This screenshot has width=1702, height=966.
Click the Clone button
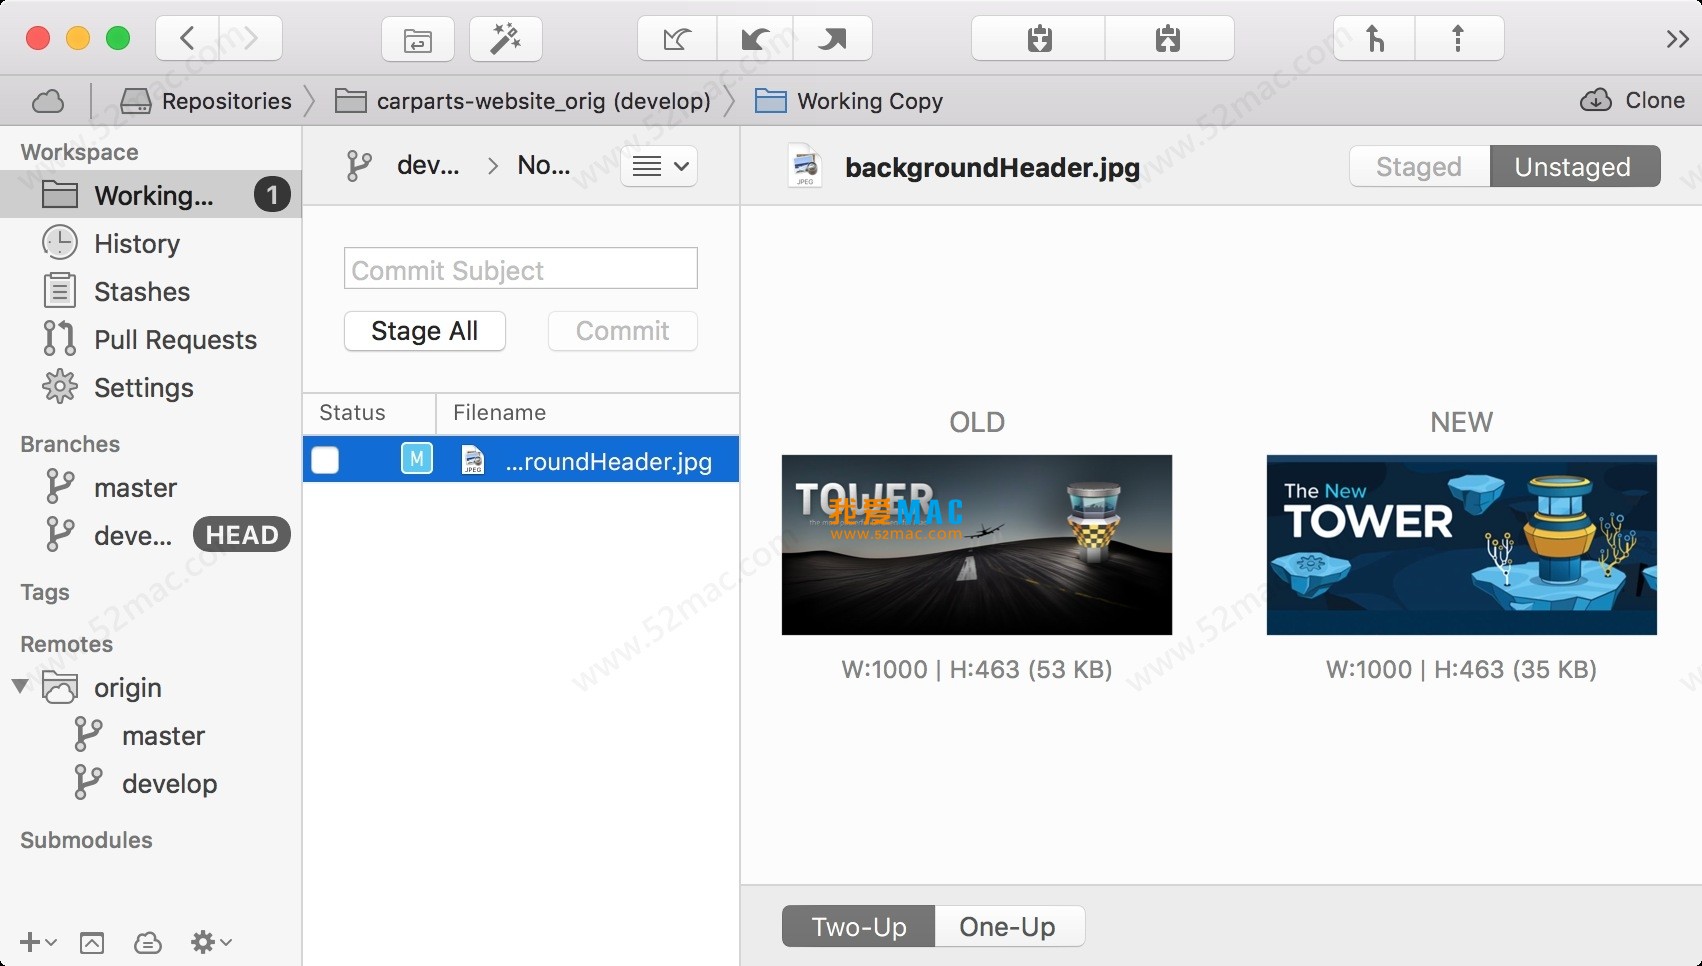pos(1633,100)
